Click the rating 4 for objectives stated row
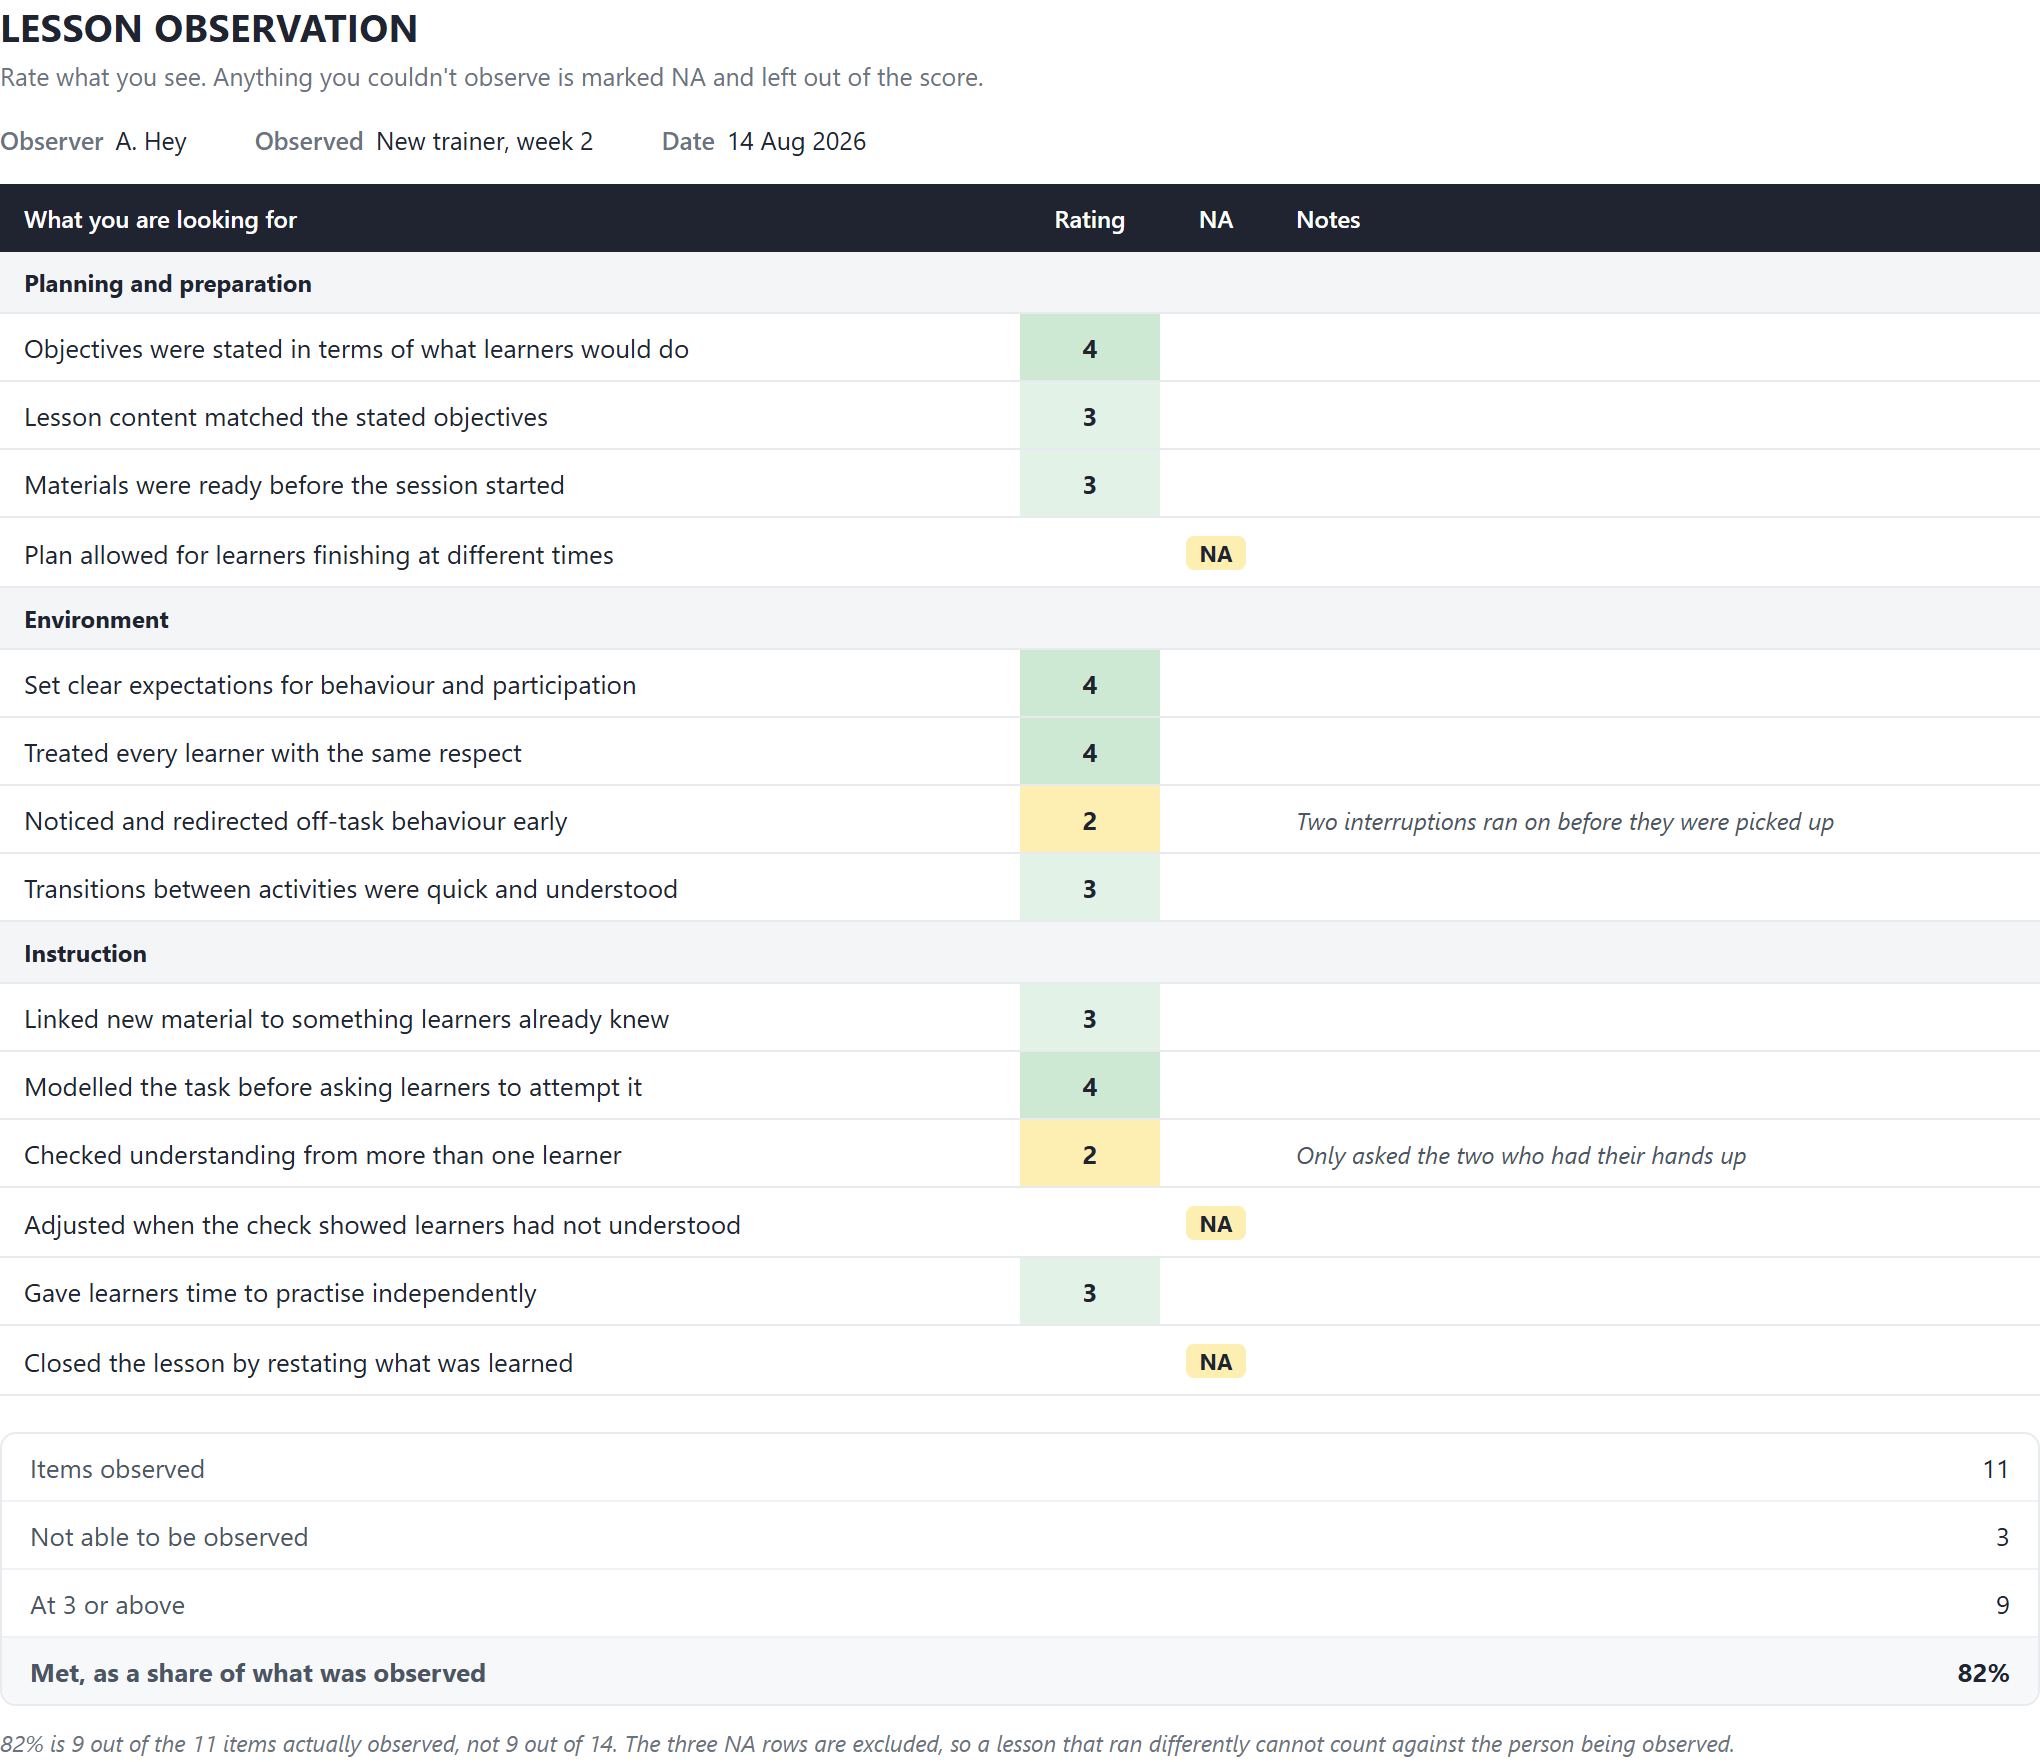This screenshot has width=2040, height=1762. [x=1089, y=348]
